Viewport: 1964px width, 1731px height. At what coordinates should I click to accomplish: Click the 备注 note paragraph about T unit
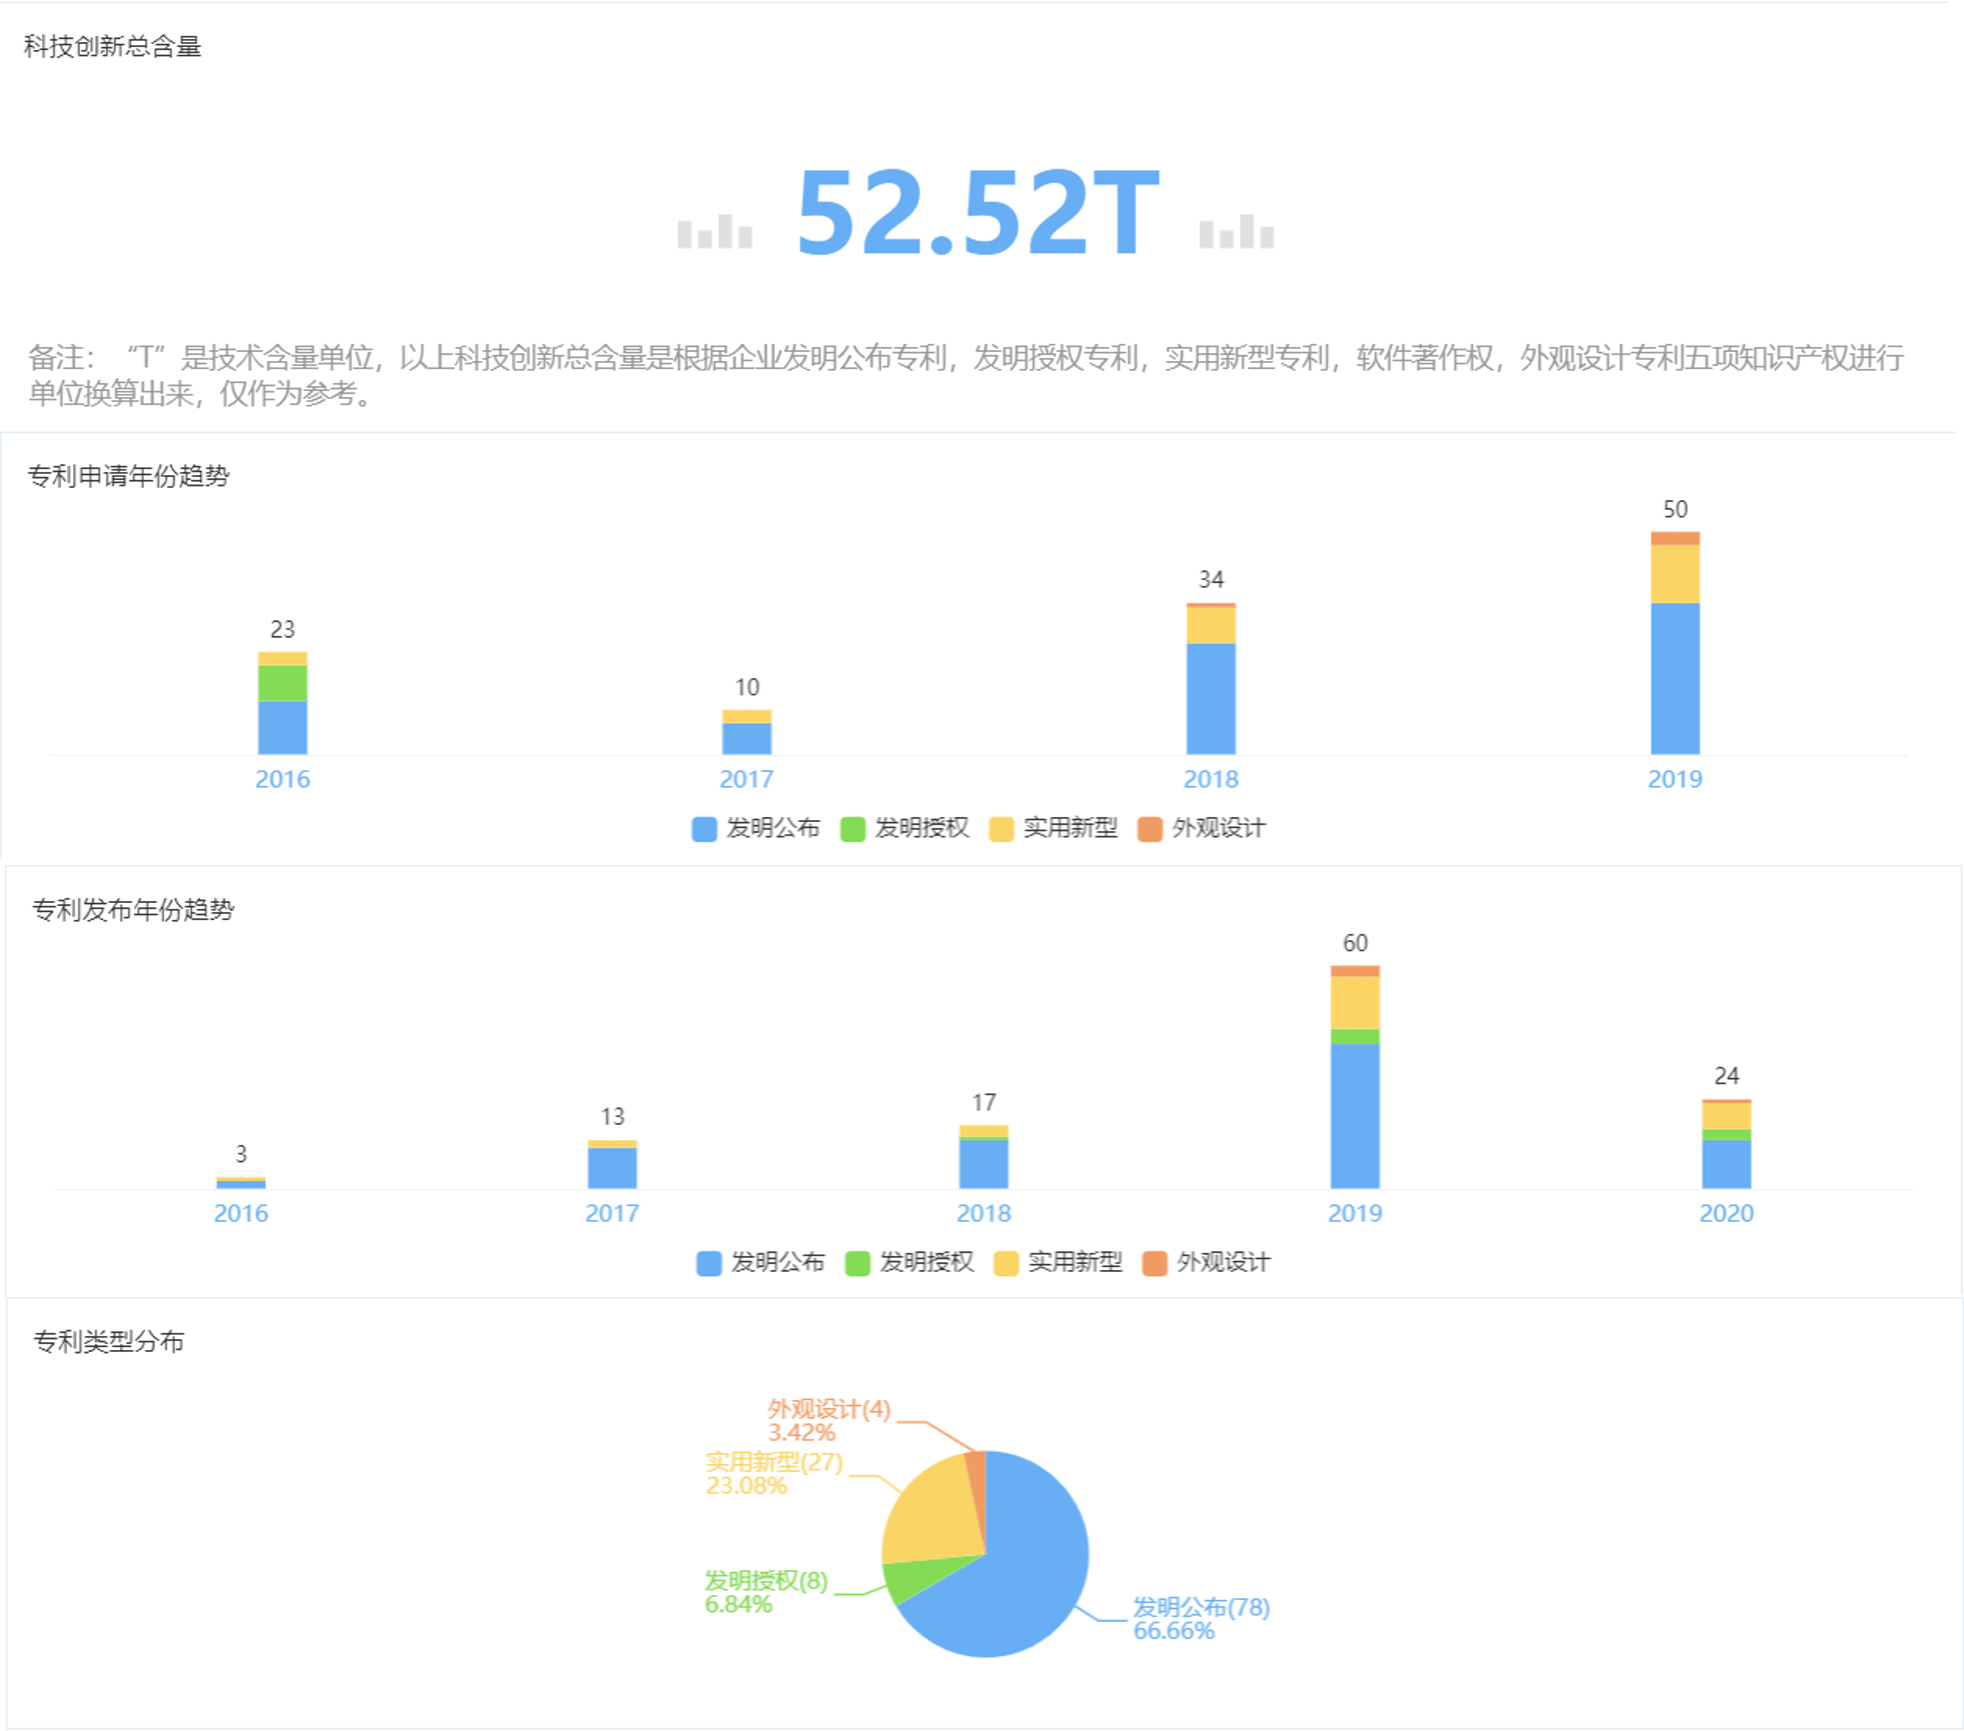tap(966, 375)
